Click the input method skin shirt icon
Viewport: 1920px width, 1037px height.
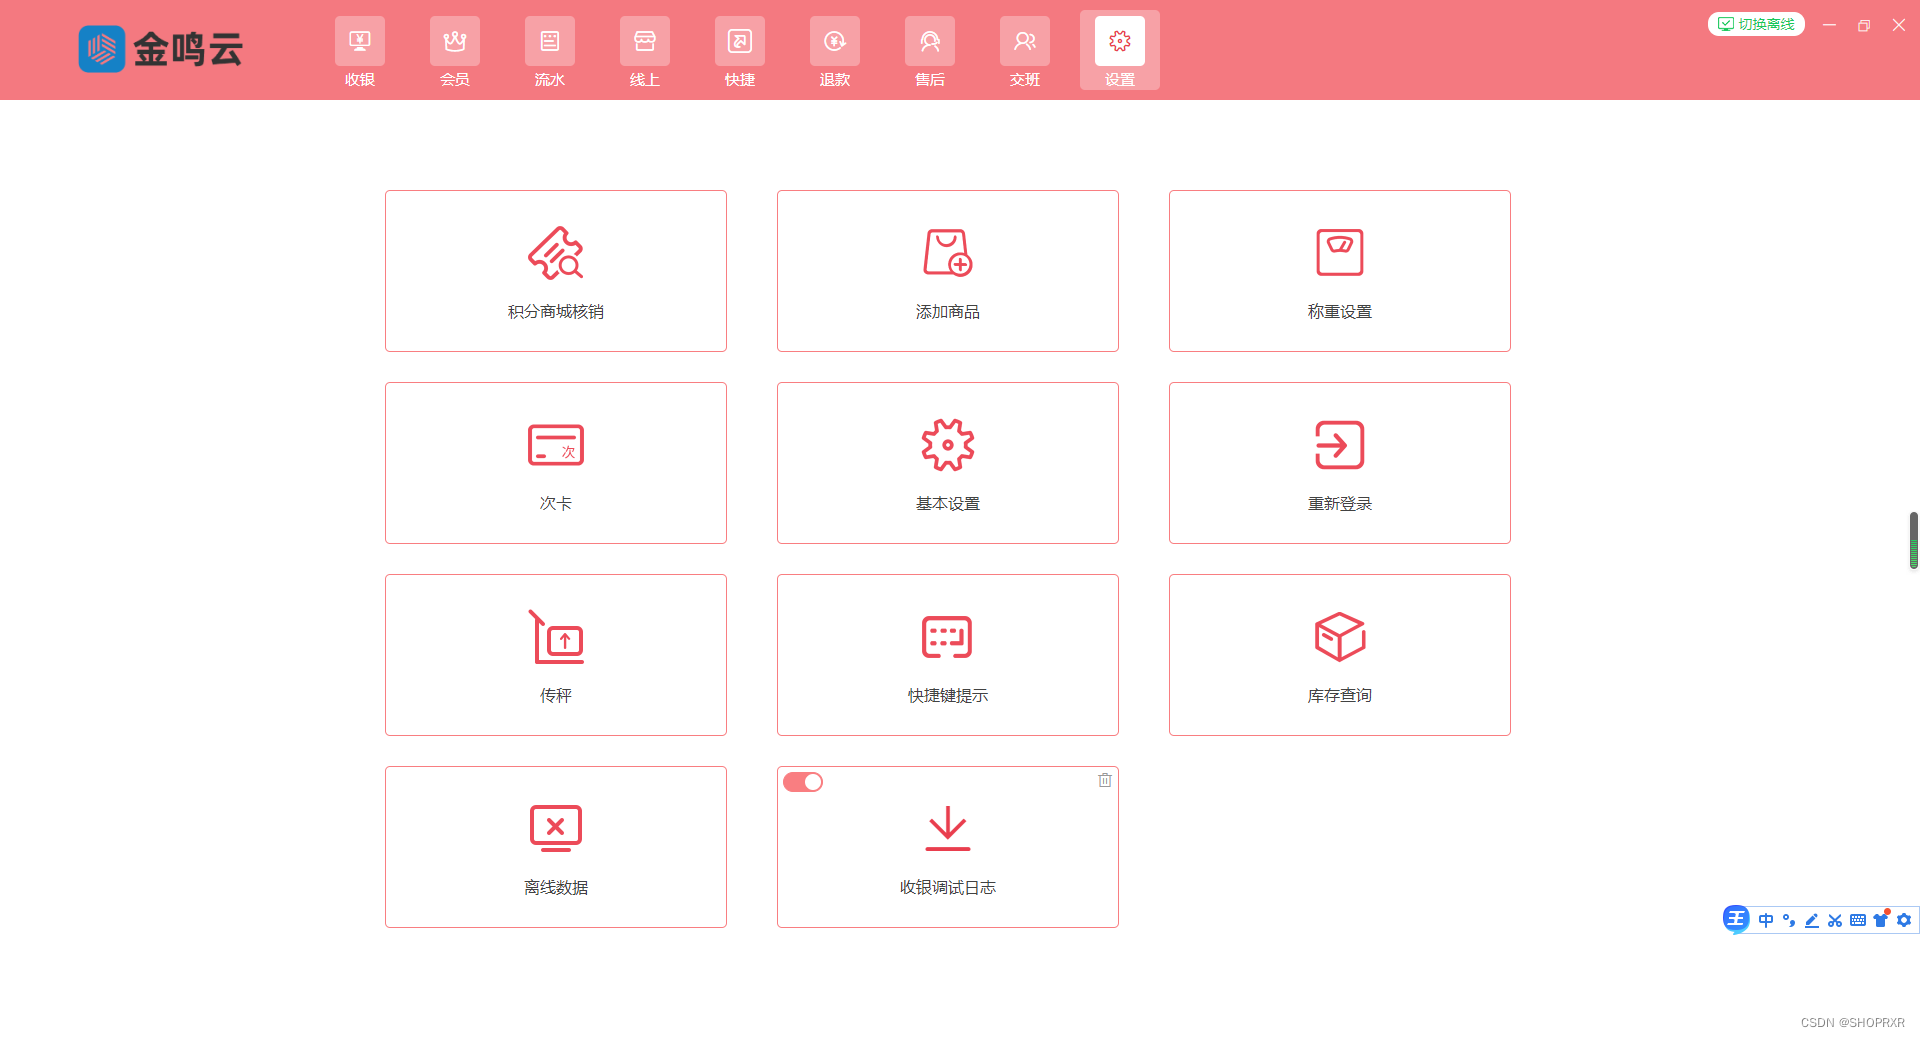(x=1881, y=920)
